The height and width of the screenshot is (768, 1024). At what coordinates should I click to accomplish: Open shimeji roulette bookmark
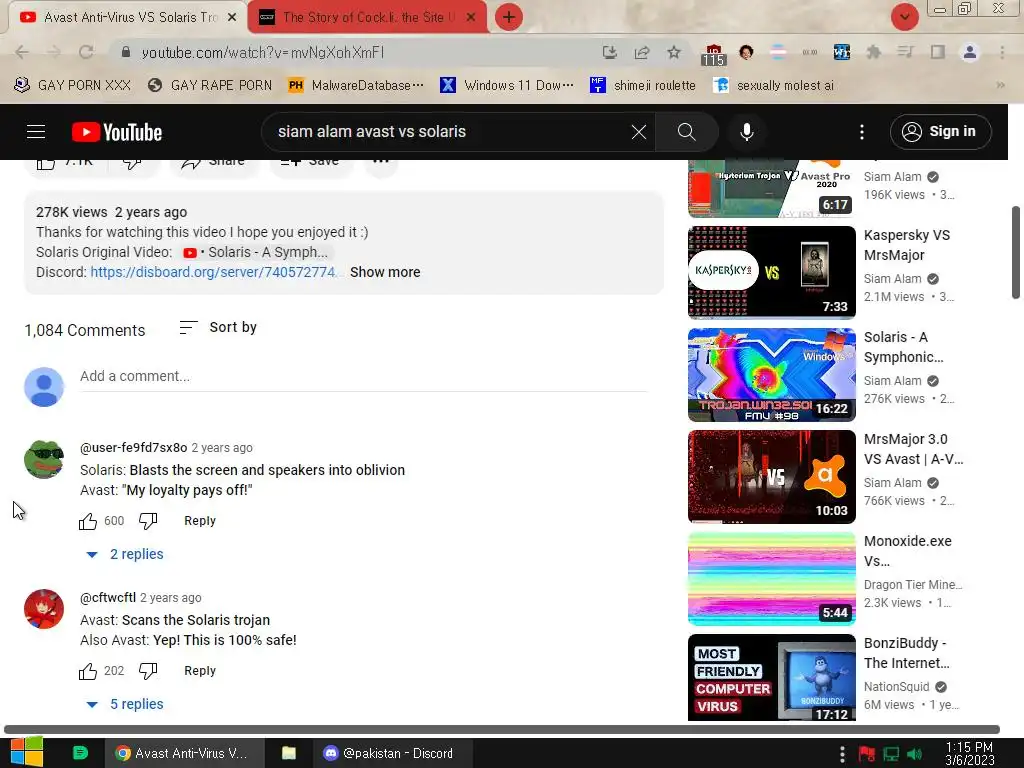[642, 86]
